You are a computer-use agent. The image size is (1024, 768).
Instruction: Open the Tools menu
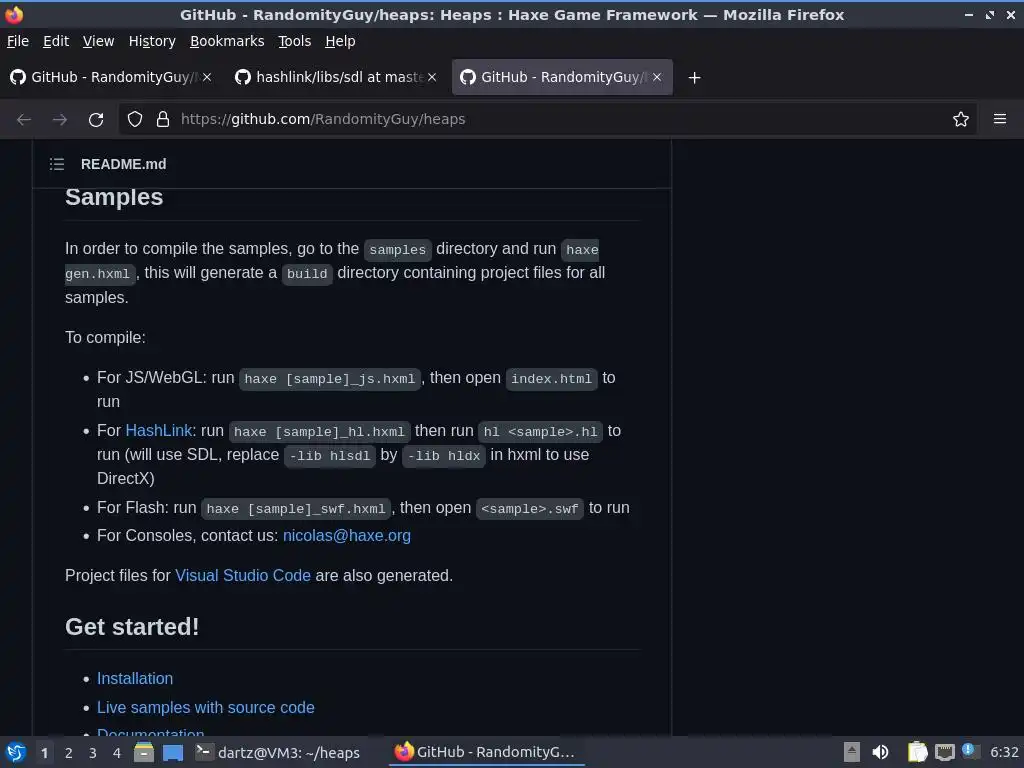pyautogui.click(x=295, y=41)
